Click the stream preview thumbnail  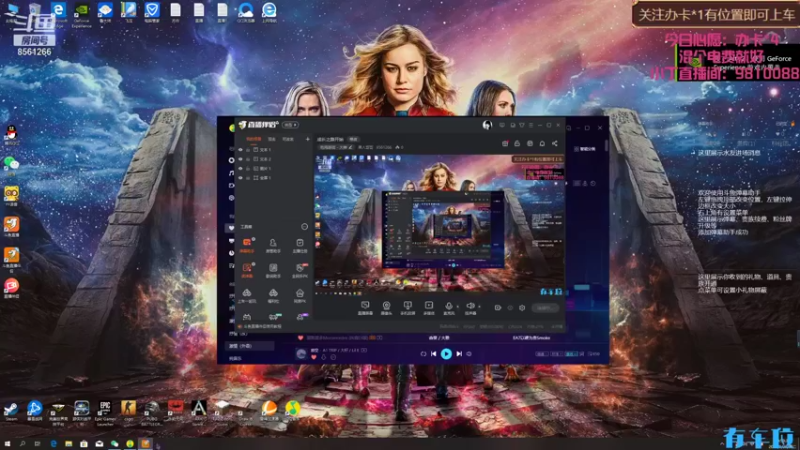pos(439,223)
